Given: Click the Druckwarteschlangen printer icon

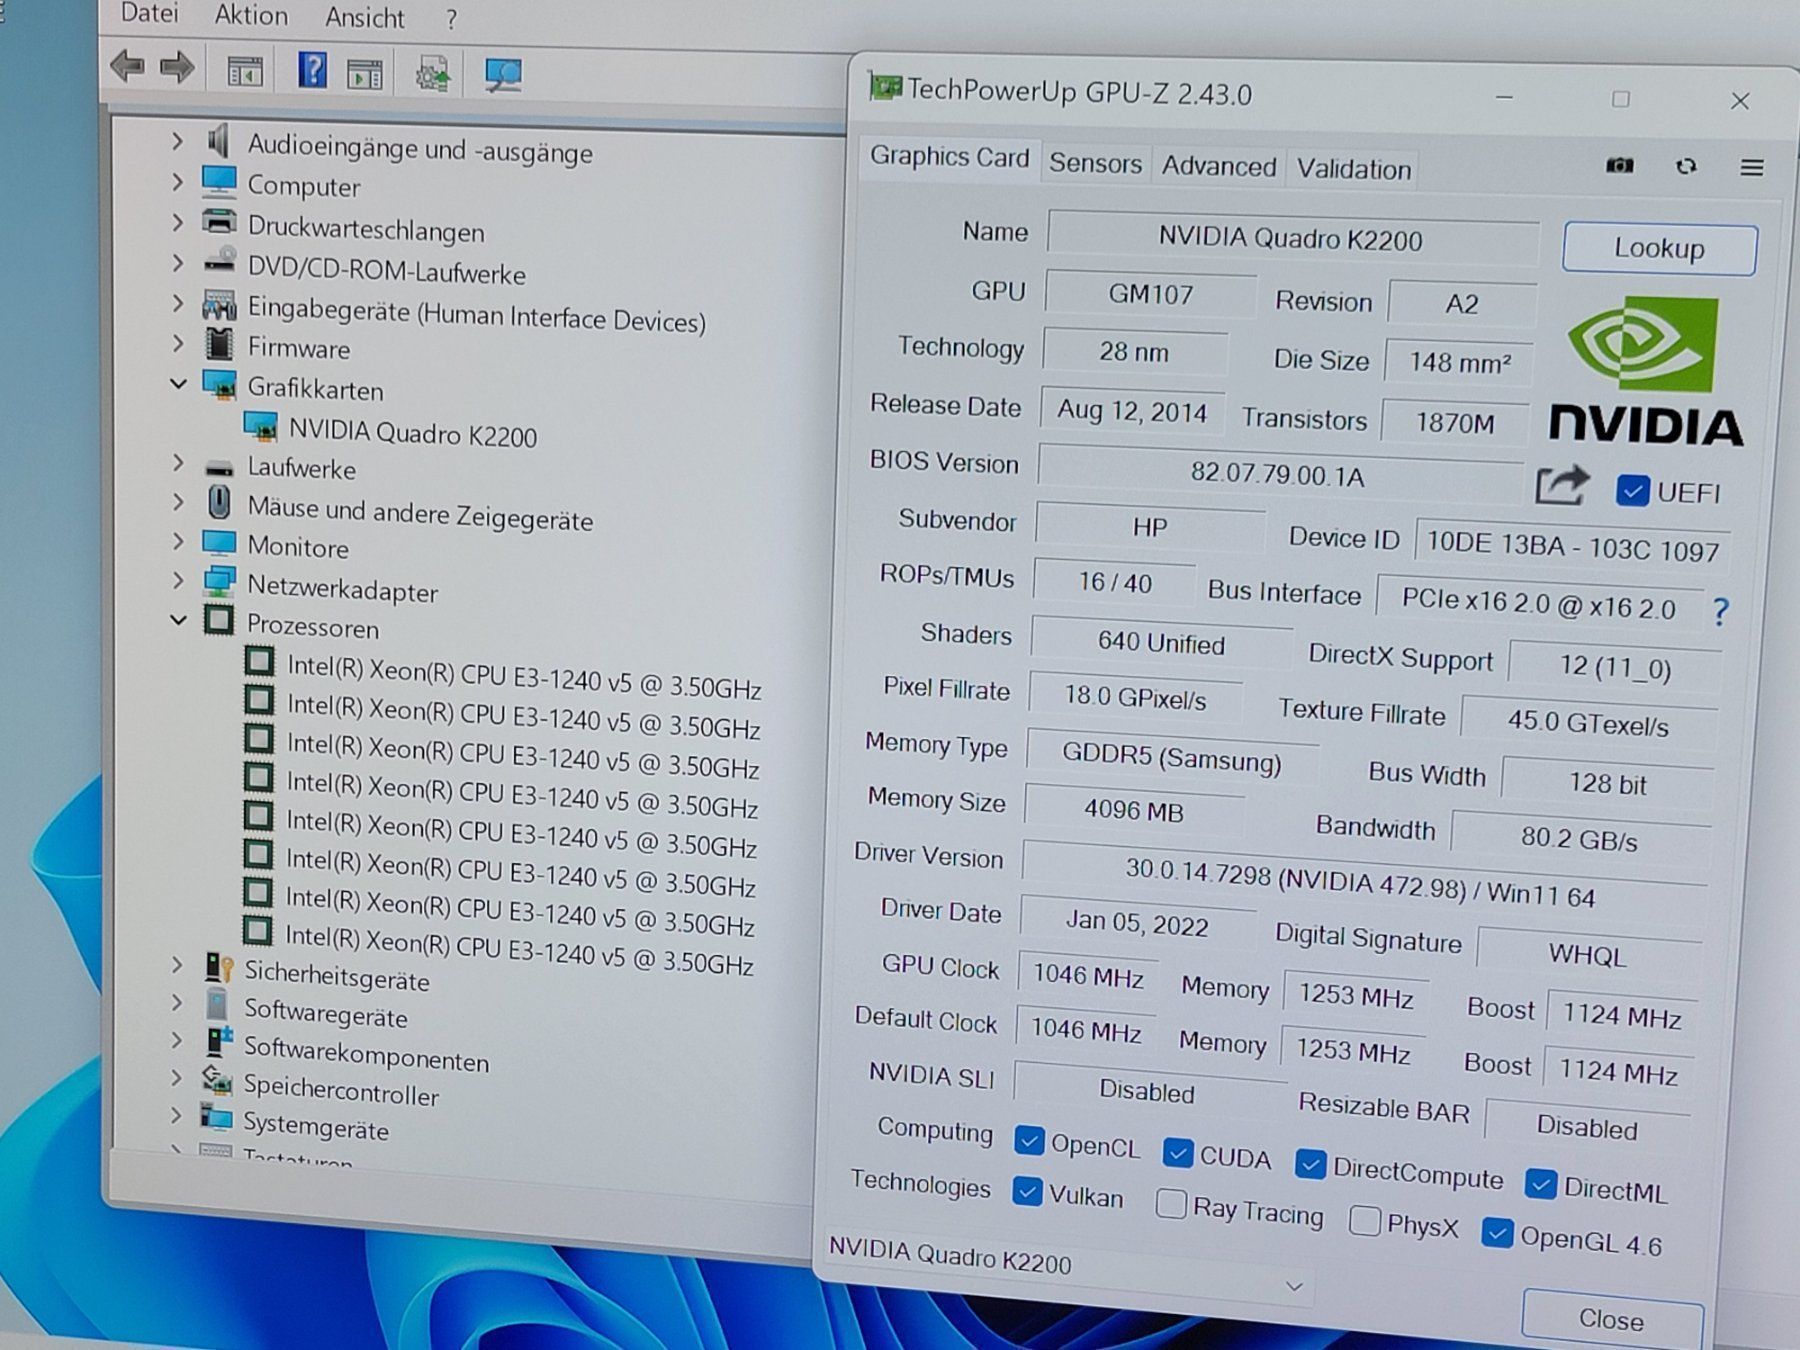Looking at the screenshot, I should 219,221.
